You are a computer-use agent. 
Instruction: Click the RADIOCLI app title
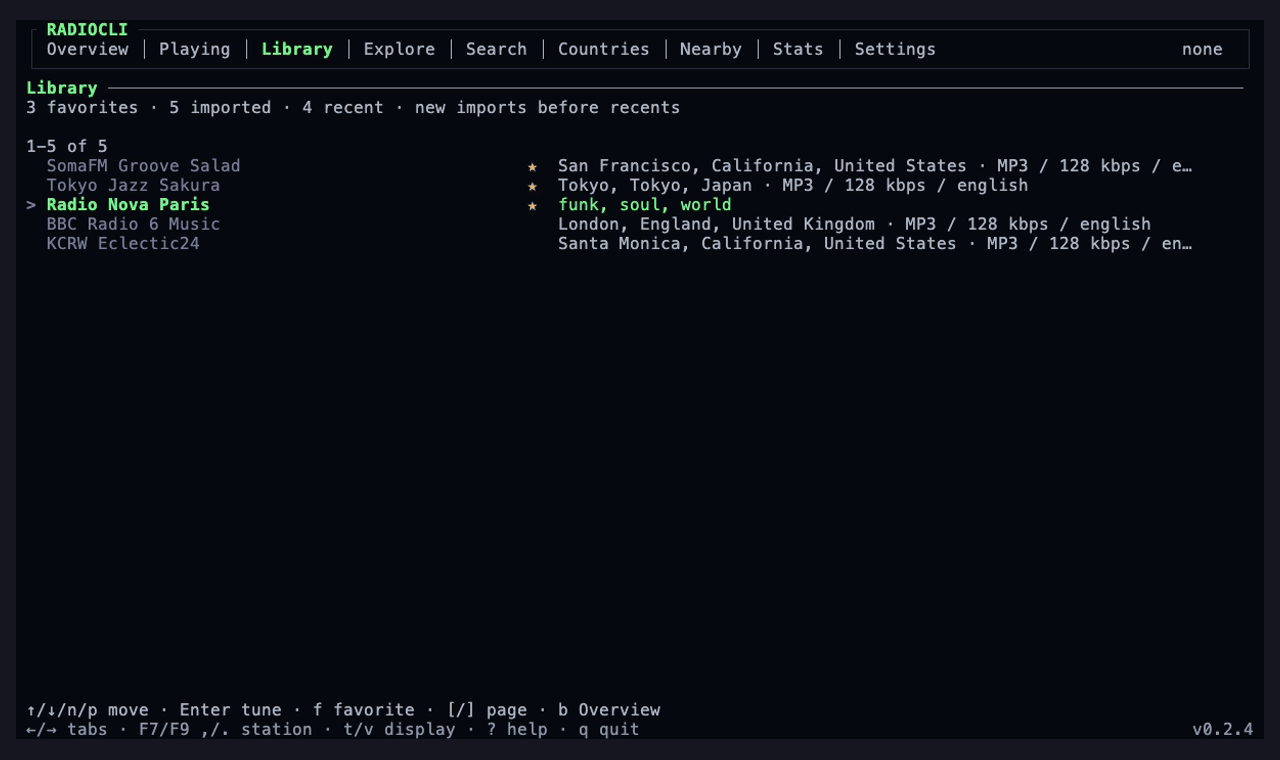pos(87,30)
